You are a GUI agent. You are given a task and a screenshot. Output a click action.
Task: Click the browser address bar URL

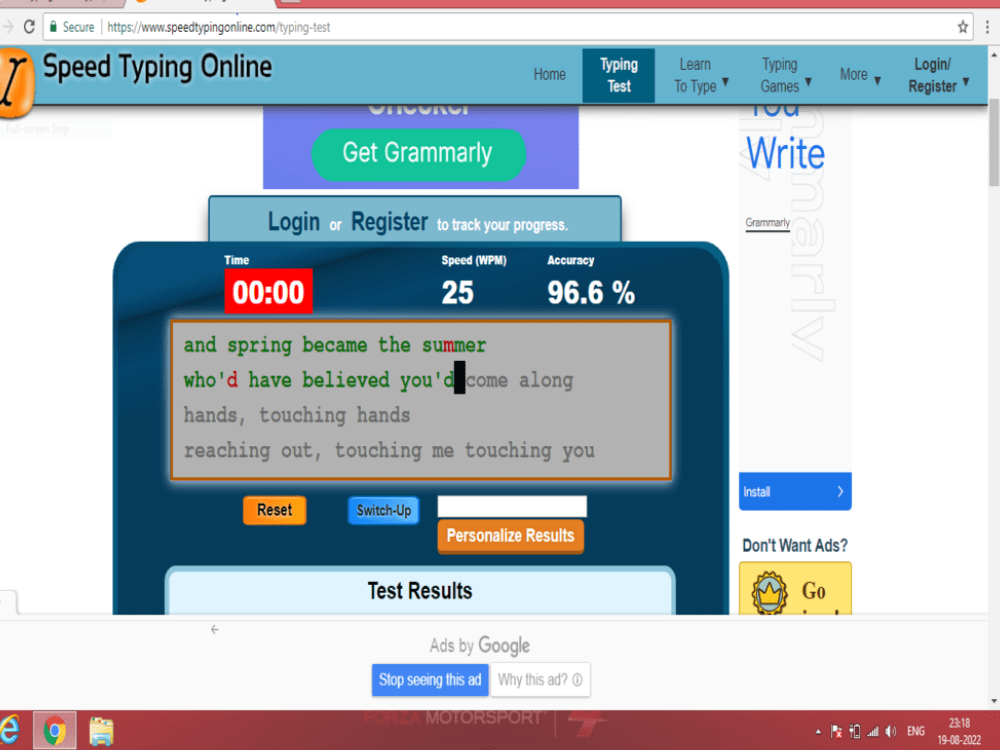pos(218,27)
